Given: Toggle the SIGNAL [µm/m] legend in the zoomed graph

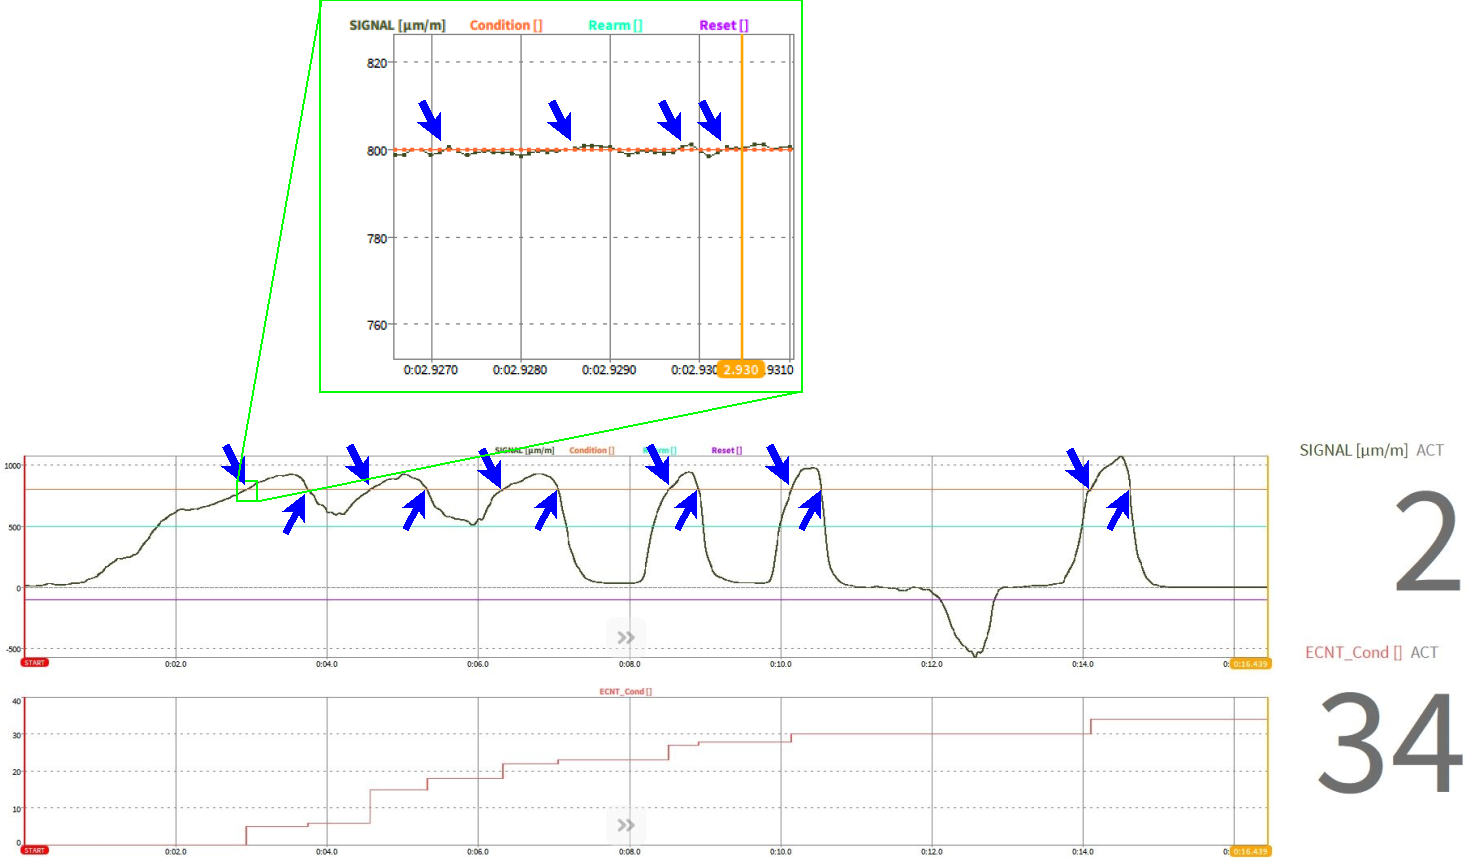Looking at the screenshot, I should (x=397, y=25).
